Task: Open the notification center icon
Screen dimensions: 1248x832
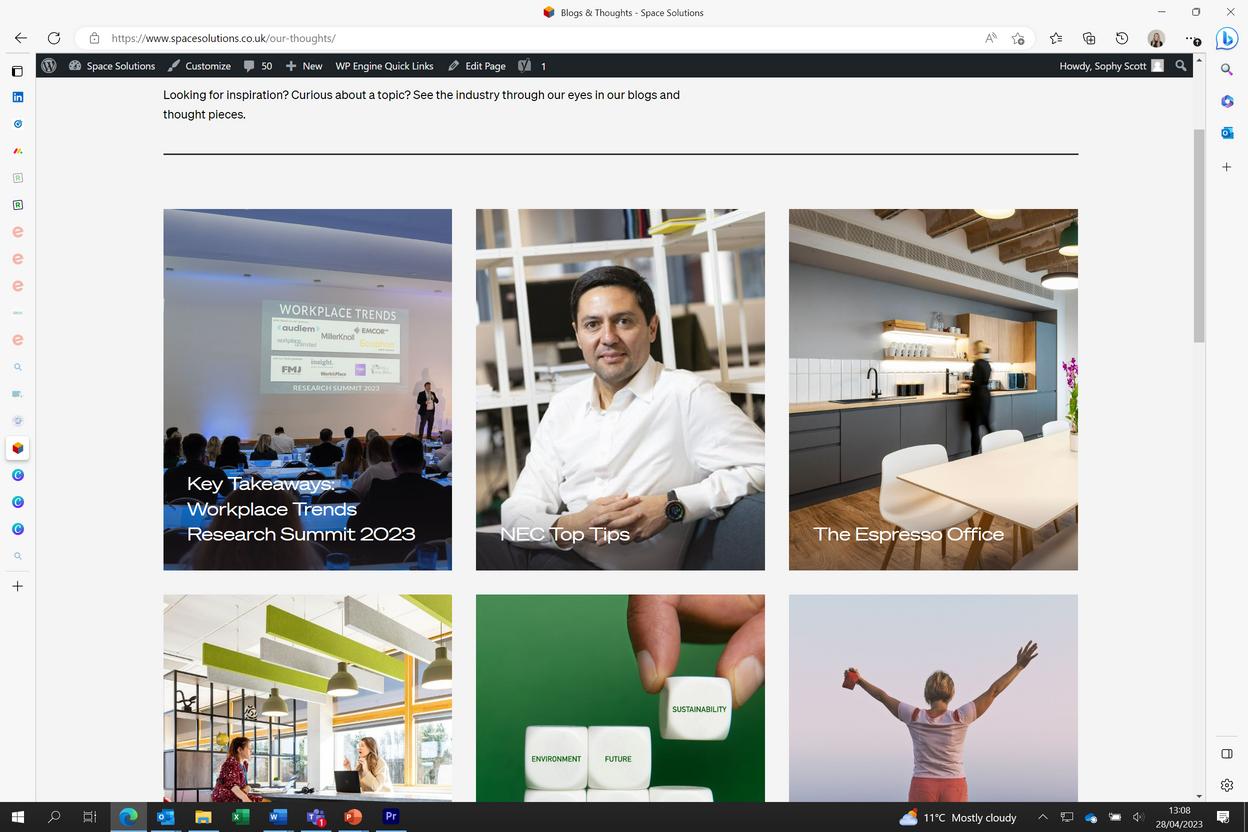Action: (x=1223, y=817)
